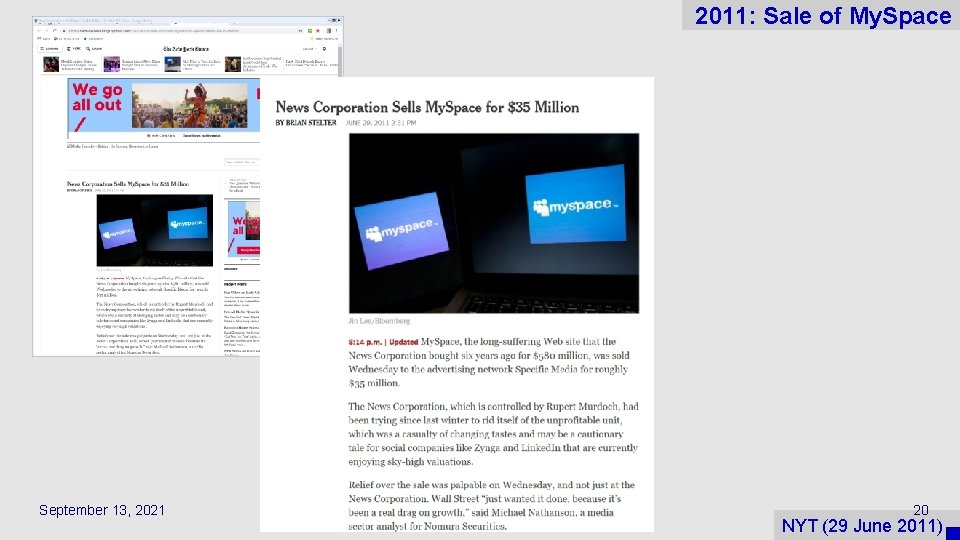Click the small MySpace photo in browser page
Image resolution: width=960 pixels, height=540 pixels.
click(155, 230)
